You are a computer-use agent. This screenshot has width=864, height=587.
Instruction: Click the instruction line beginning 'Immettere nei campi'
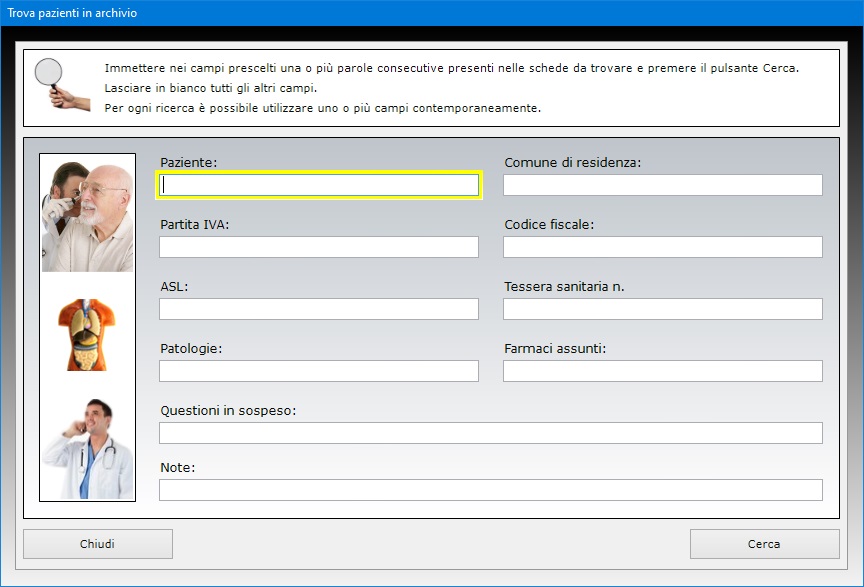click(x=452, y=68)
